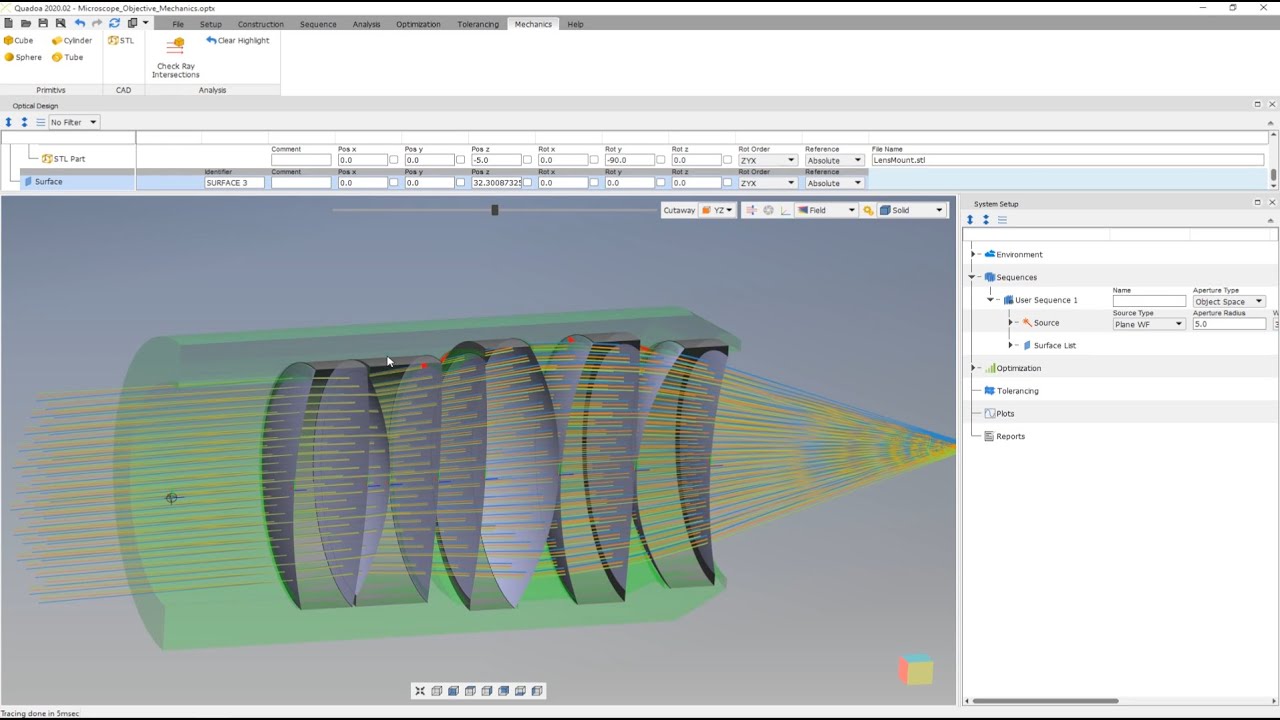This screenshot has width=1280, height=720.
Task: Switch to the Tolerancing tab
Action: pyautogui.click(x=478, y=24)
